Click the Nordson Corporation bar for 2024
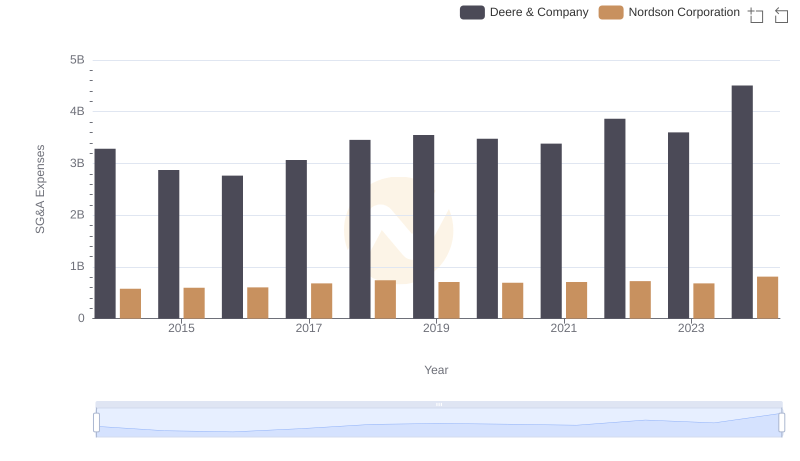Image resolution: width=800 pixels, height=461 pixels. (x=767, y=298)
